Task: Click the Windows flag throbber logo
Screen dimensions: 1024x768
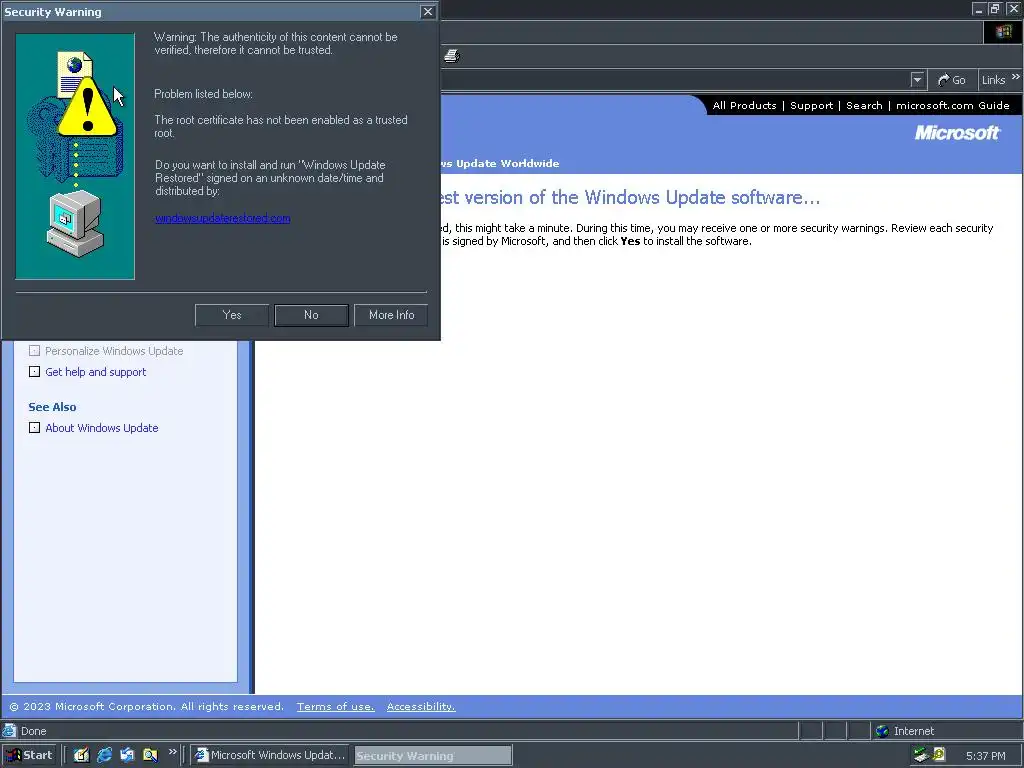Action: pos(1003,31)
